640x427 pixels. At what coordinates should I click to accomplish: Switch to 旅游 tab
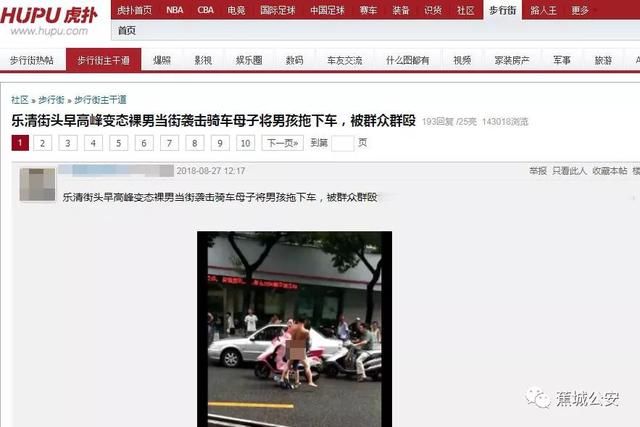point(603,60)
